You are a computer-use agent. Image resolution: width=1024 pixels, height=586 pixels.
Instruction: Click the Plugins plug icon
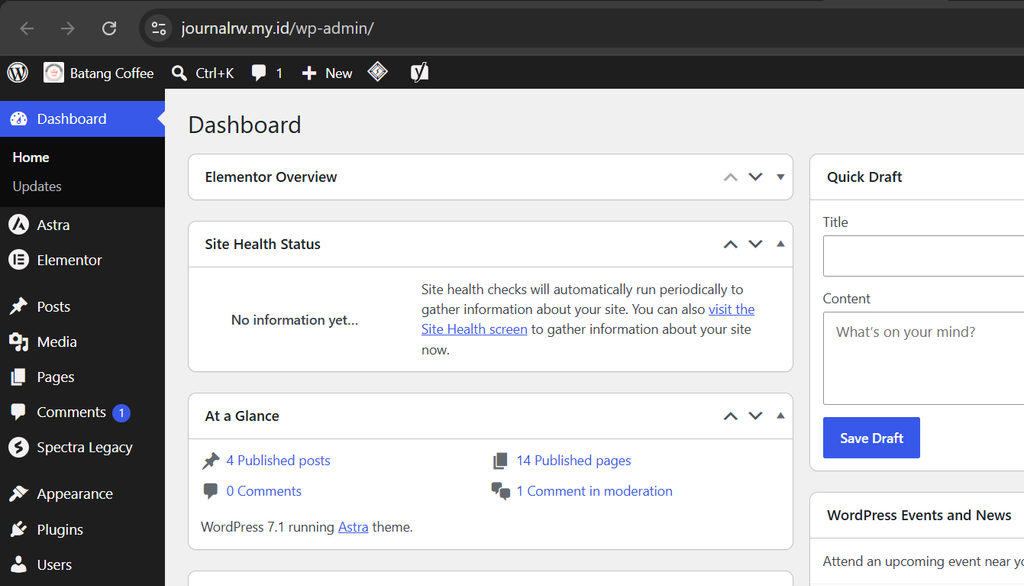tap(18, 529)
